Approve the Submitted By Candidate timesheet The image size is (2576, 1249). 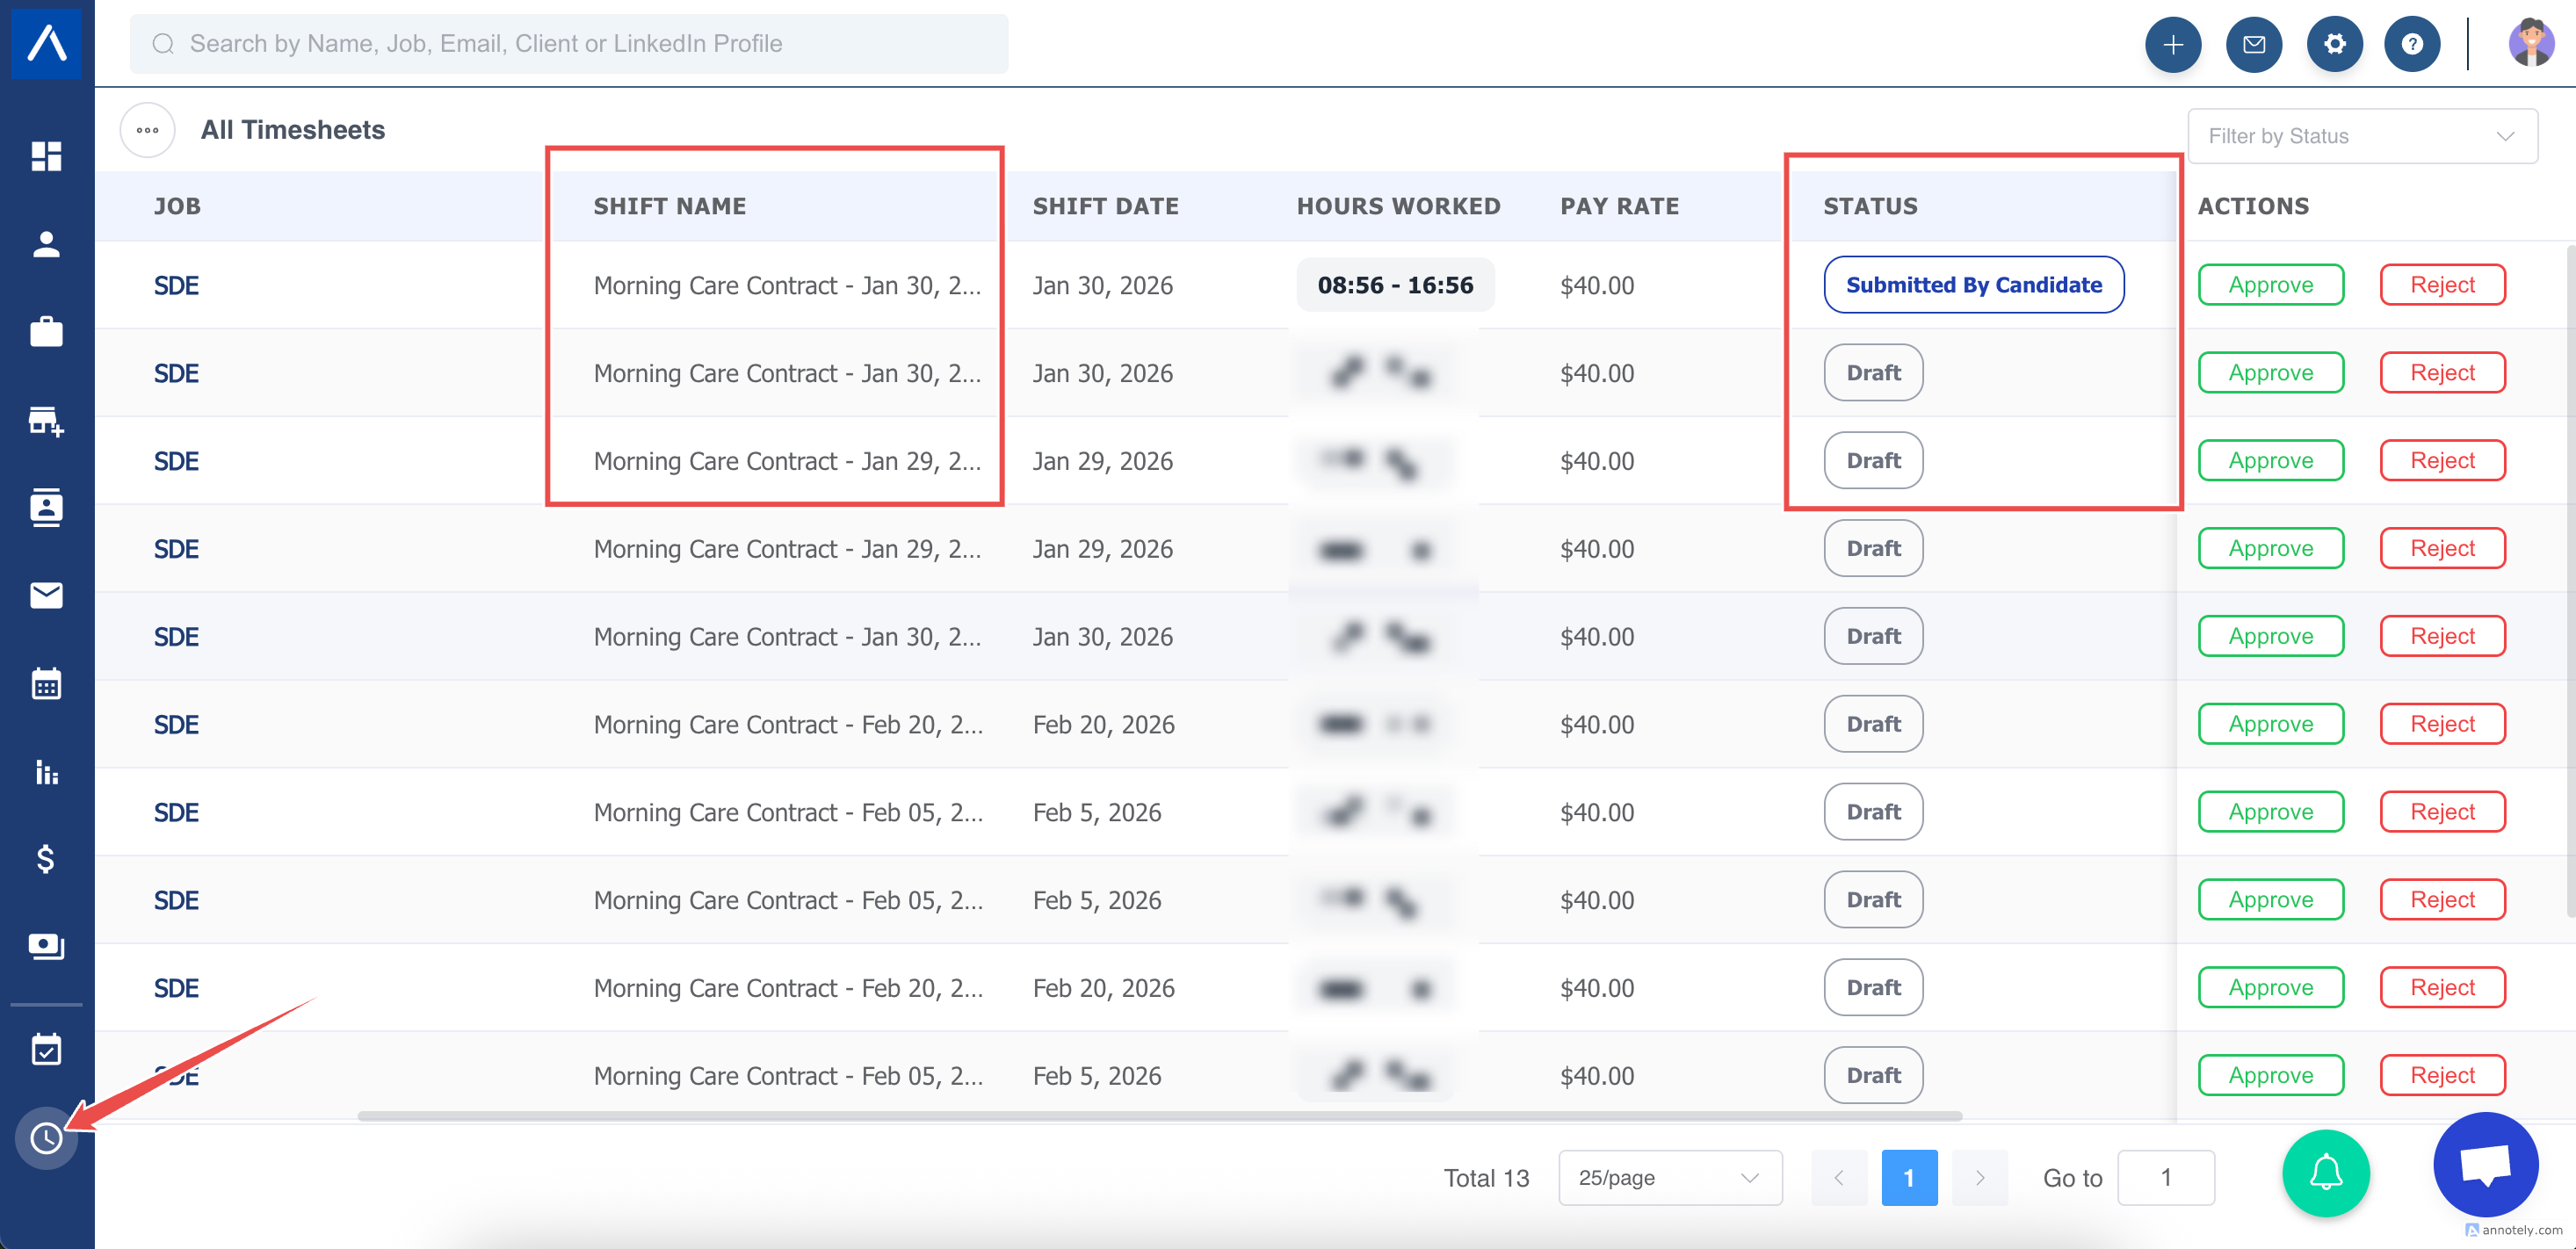pyautogui.click(x=2270, y=285)
